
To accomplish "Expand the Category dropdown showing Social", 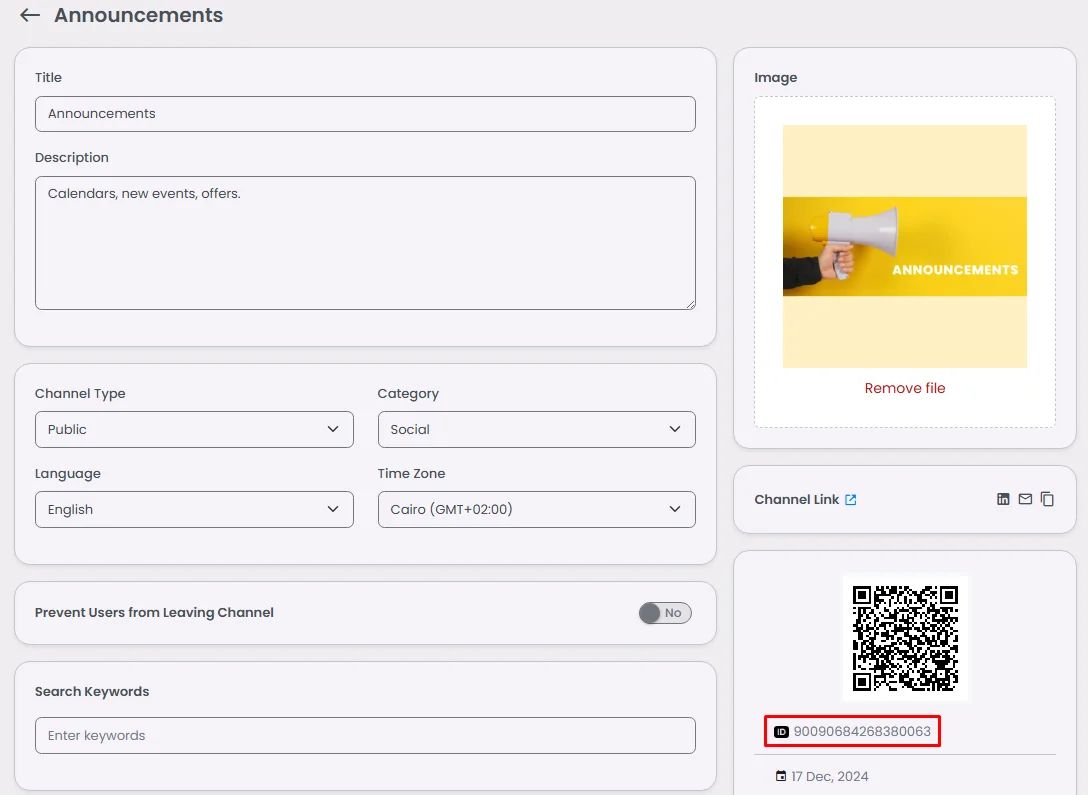I will pos(536,429).
